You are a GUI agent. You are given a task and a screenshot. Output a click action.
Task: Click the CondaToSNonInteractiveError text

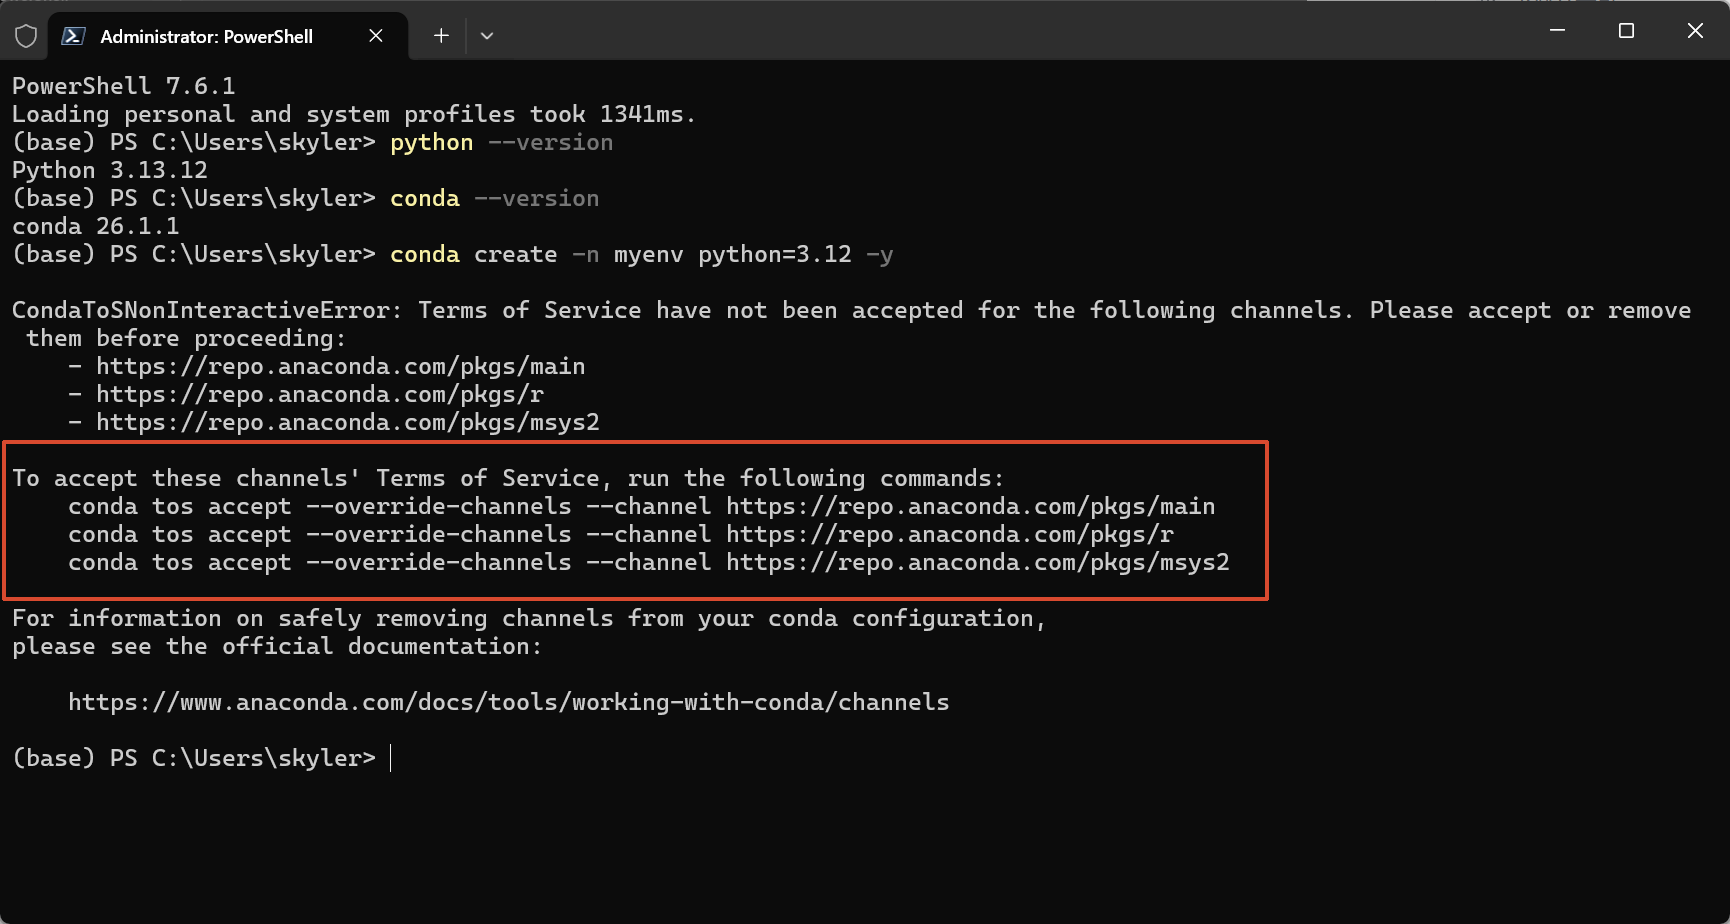(x=205, y=311)
